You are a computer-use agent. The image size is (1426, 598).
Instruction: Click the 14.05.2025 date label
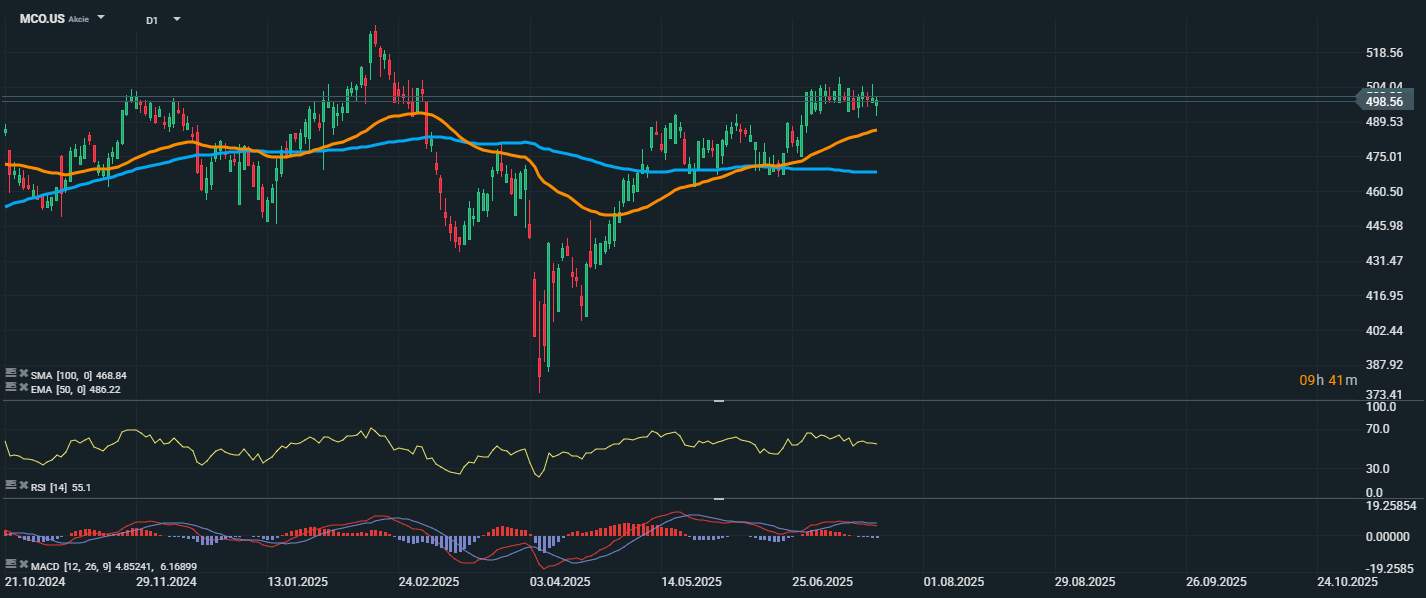[691, 582]
